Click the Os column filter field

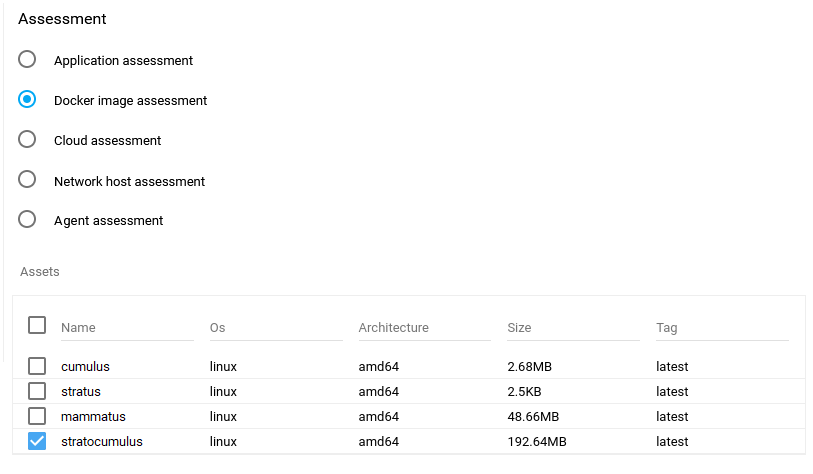[x=275, y=328]
